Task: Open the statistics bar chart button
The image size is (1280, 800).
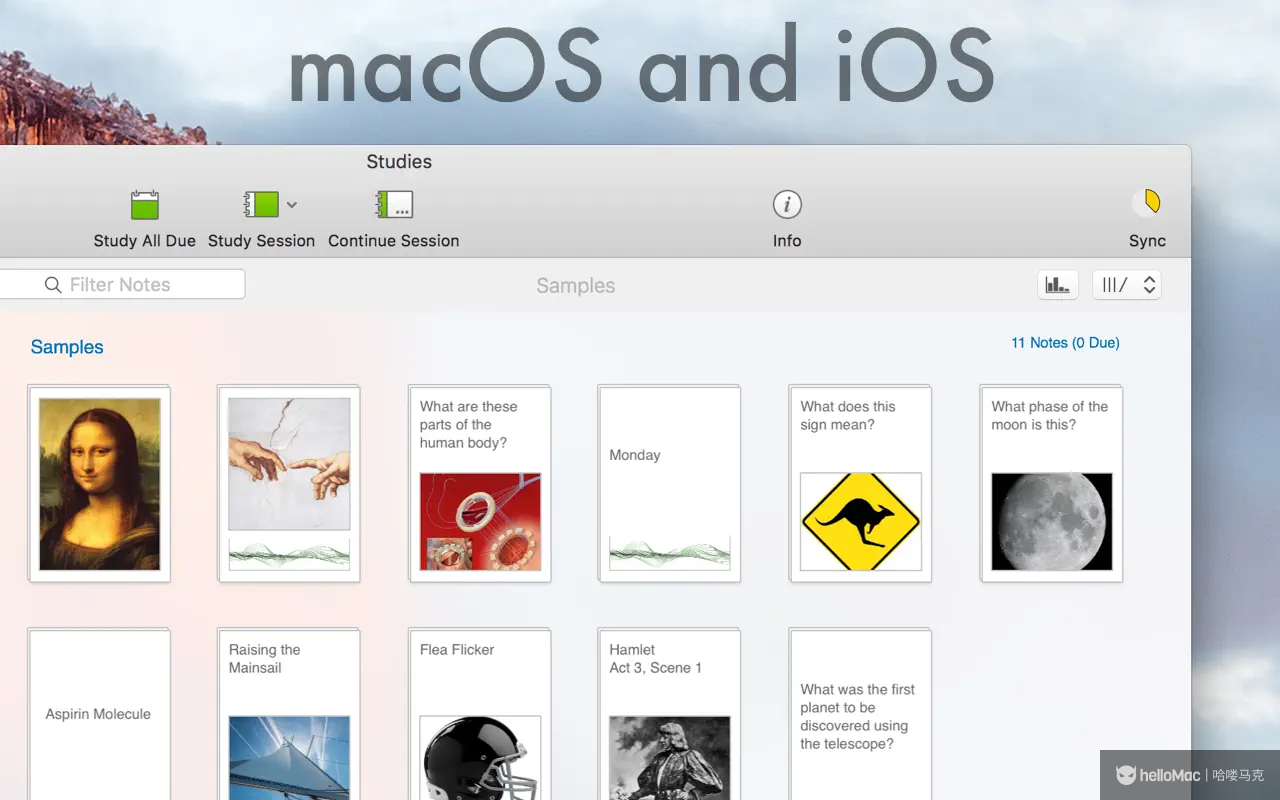Action: tap(1058, 285)
